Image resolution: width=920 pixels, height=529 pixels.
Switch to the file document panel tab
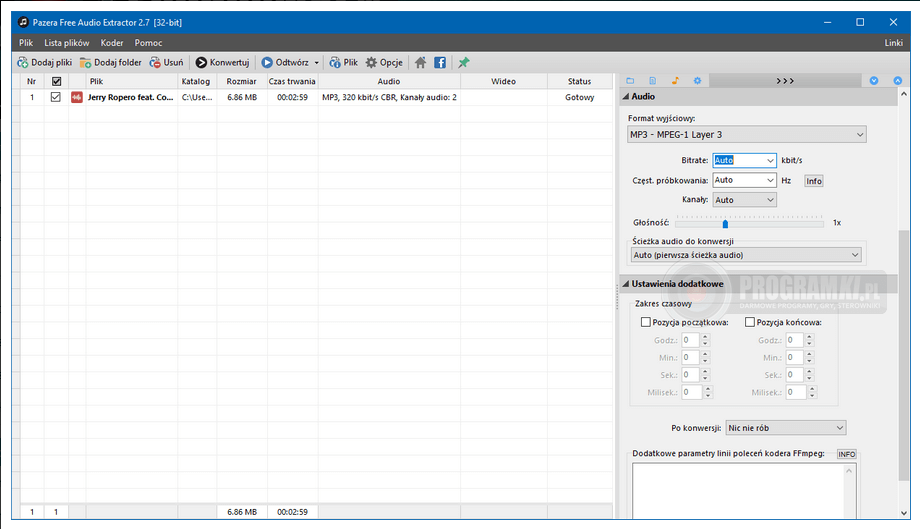652,81
